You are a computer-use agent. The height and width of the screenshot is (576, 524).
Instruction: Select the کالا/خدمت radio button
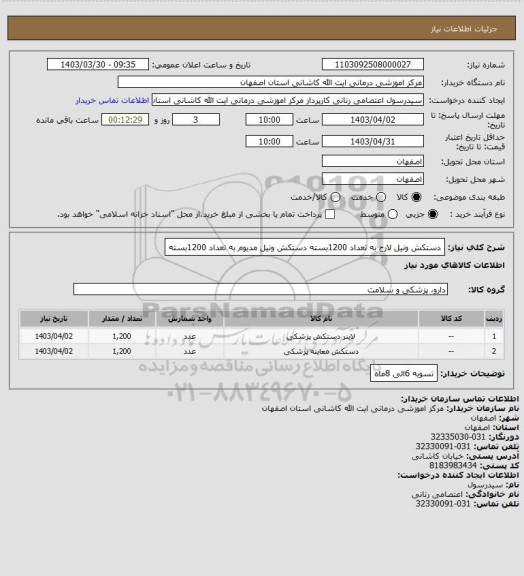[x=335, y=197]
